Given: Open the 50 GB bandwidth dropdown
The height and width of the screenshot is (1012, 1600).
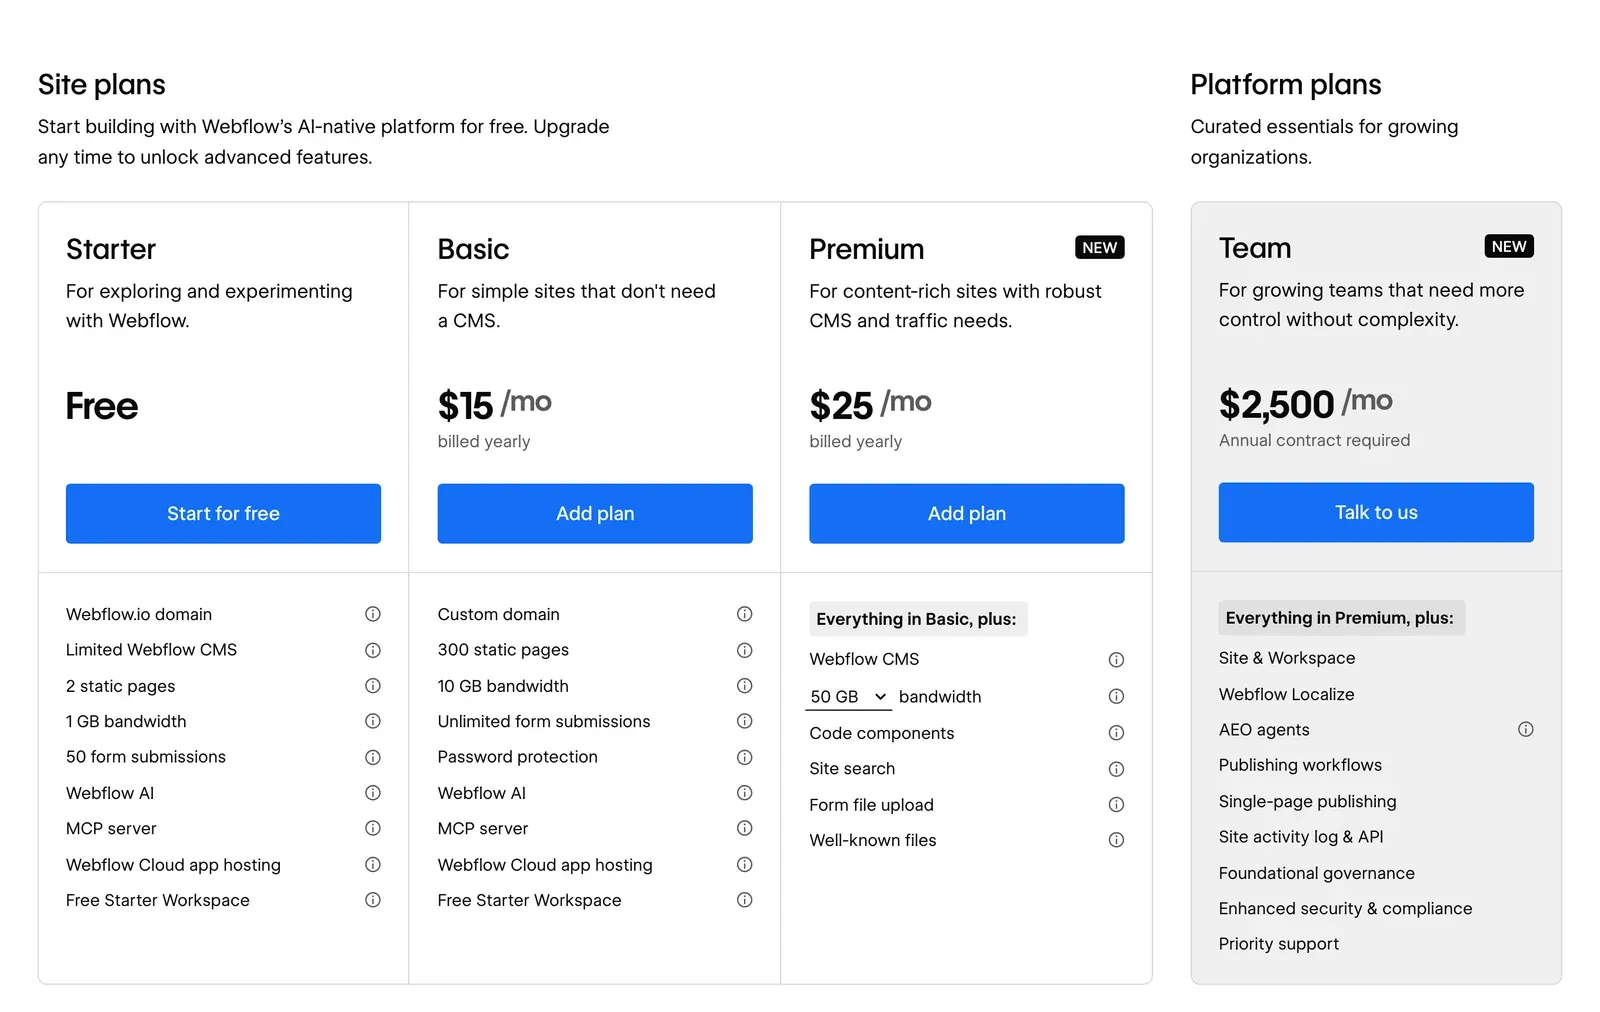Looking at the screenshot, I should pyautogui.click(x=848, y=696).
